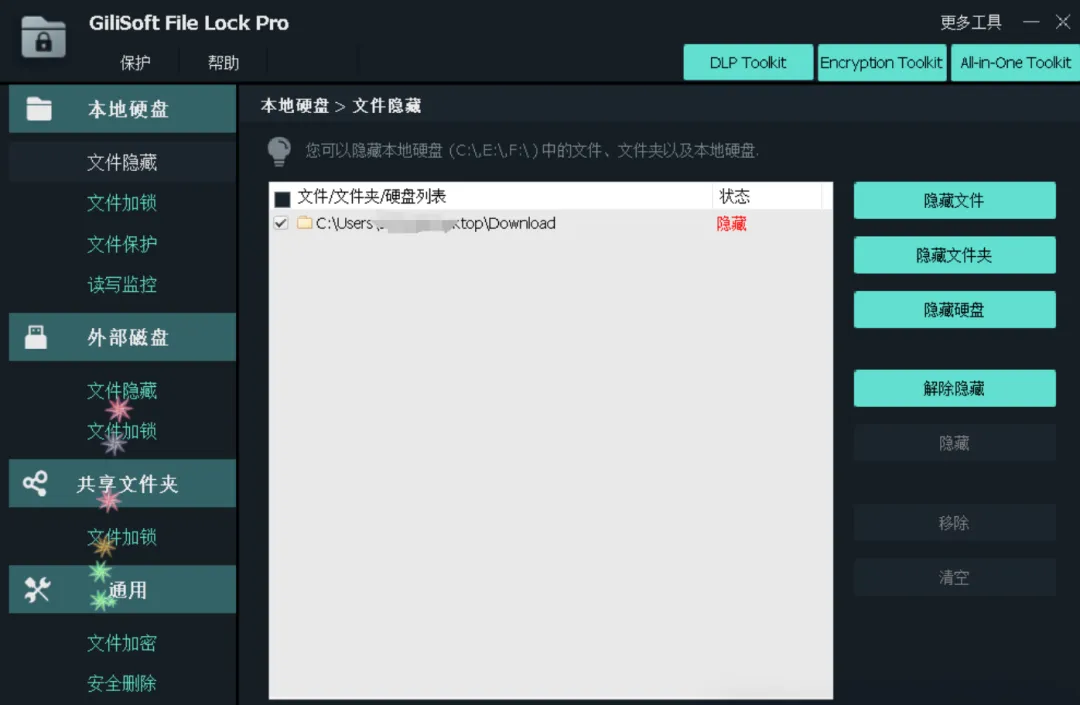Select the C:\Users ...top\Download path text

(x=435, y=223)
